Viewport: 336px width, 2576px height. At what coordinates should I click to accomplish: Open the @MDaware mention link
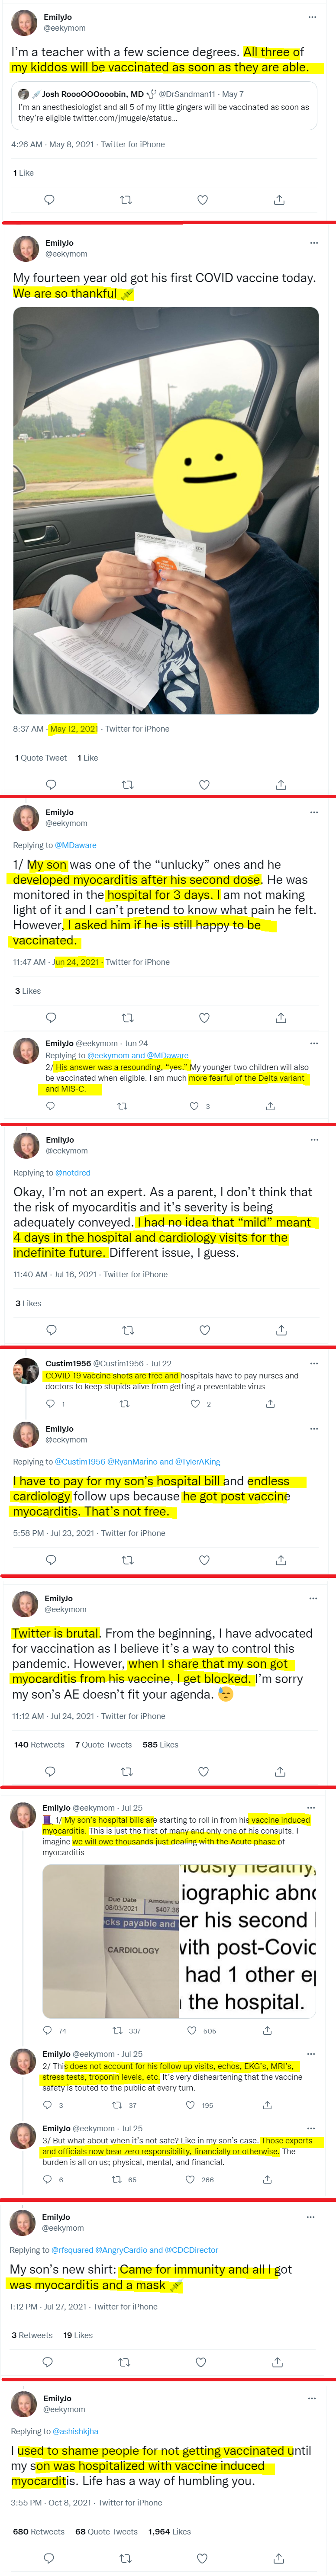click(76, 845)
